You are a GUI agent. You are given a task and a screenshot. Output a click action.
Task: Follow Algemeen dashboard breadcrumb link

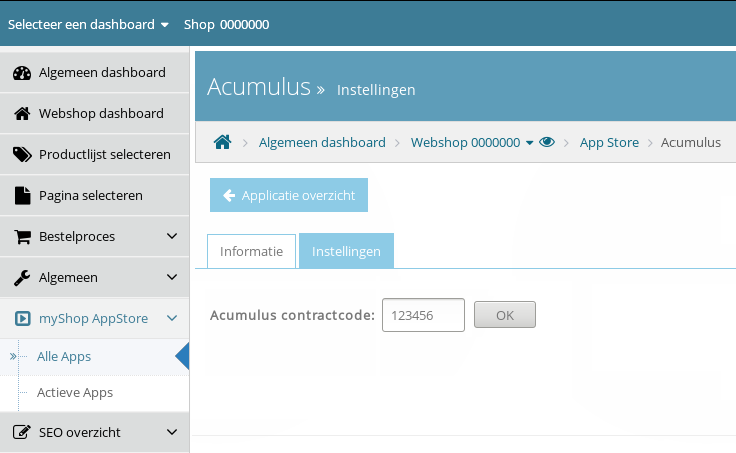(x=322, y=142)
